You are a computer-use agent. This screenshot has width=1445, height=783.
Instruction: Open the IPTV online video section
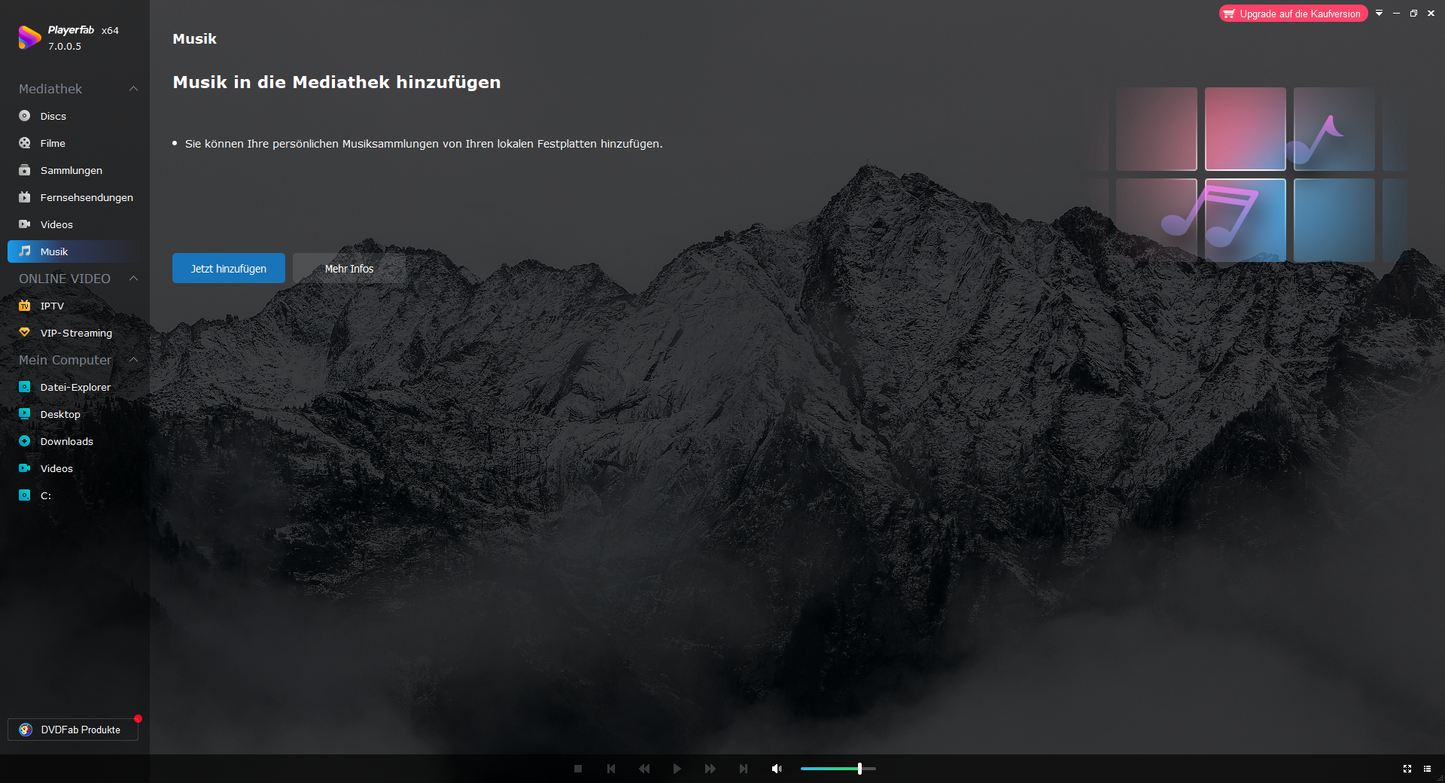[x=52, y=306]
